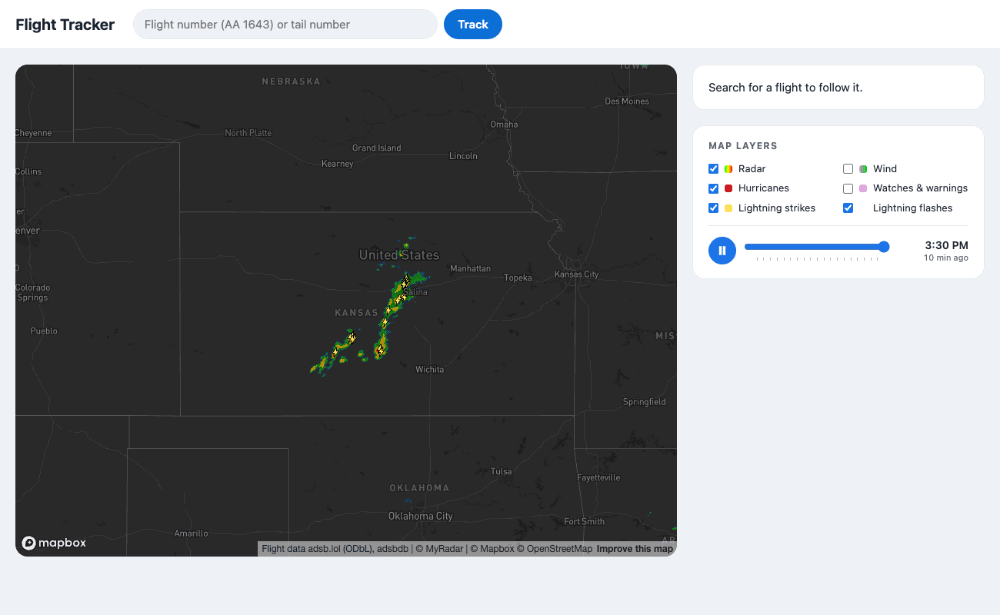Check the Watches & warnings layer
Screen dimensions: 1000x615
(848, 188)
